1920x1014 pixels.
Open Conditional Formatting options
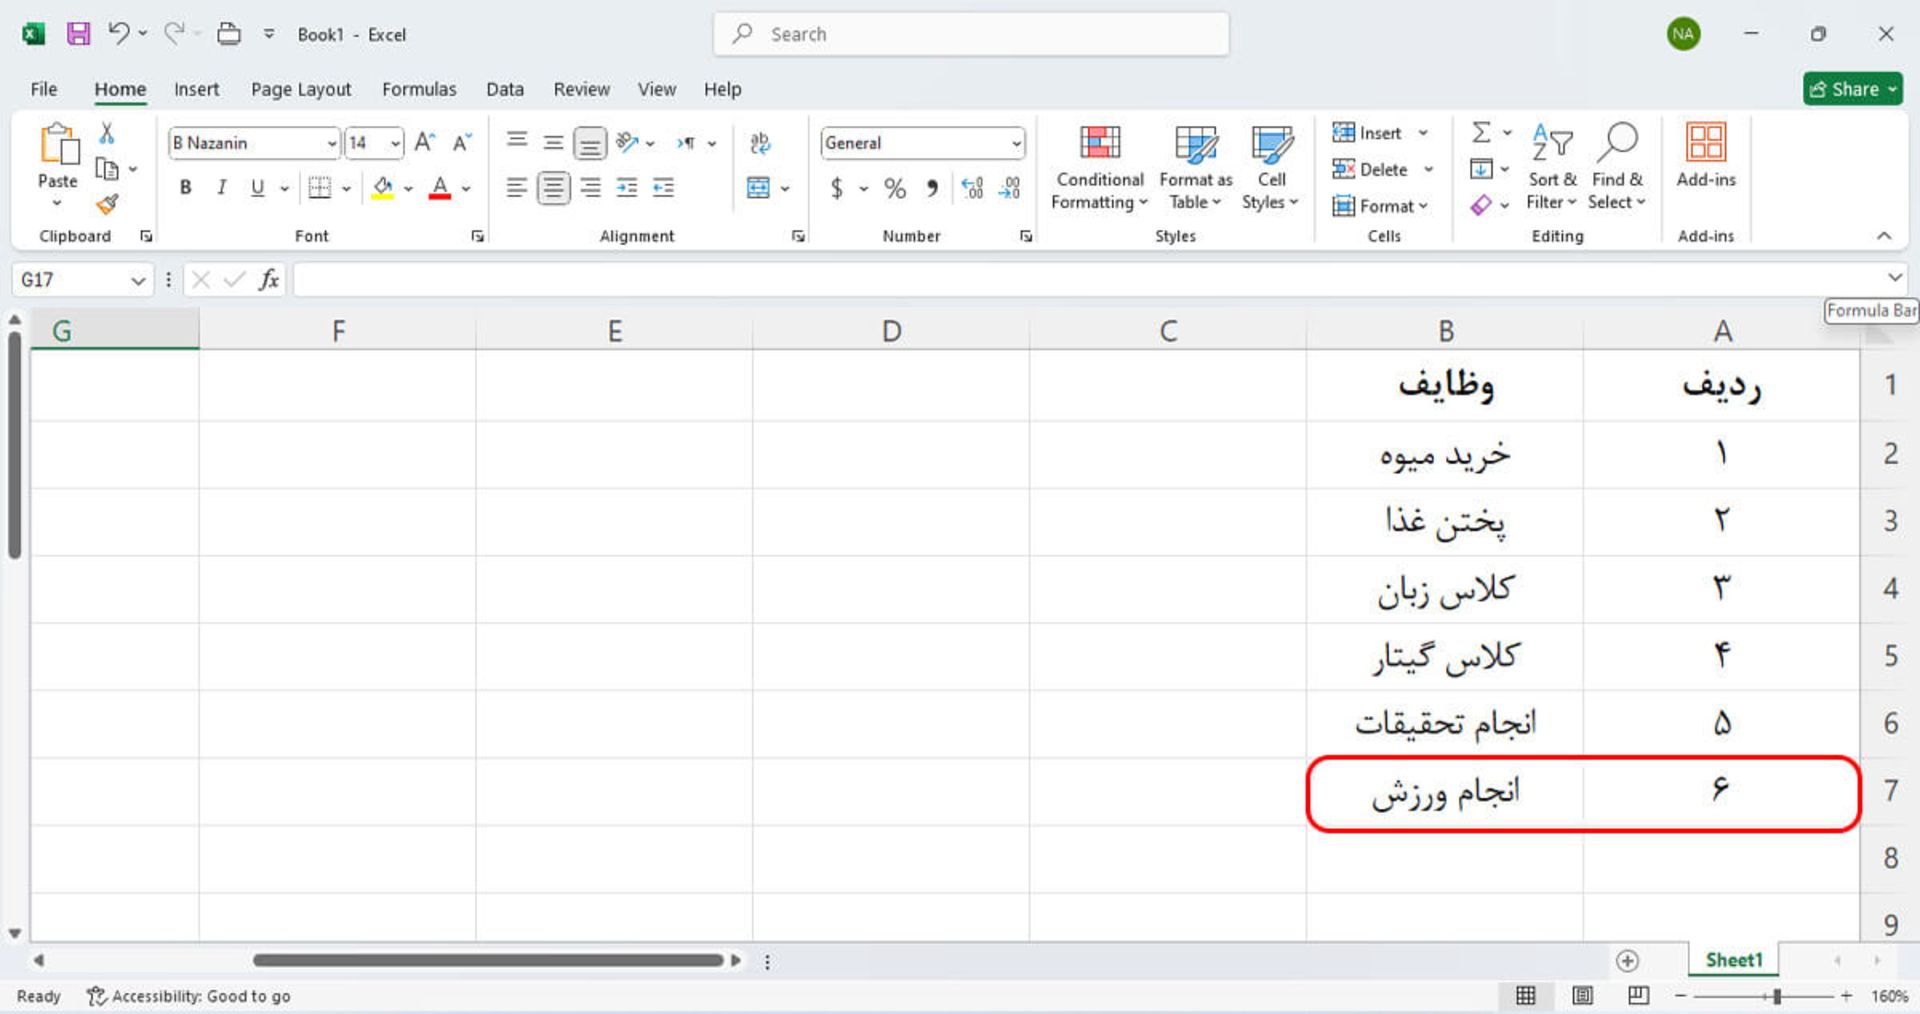[1098, 167]
